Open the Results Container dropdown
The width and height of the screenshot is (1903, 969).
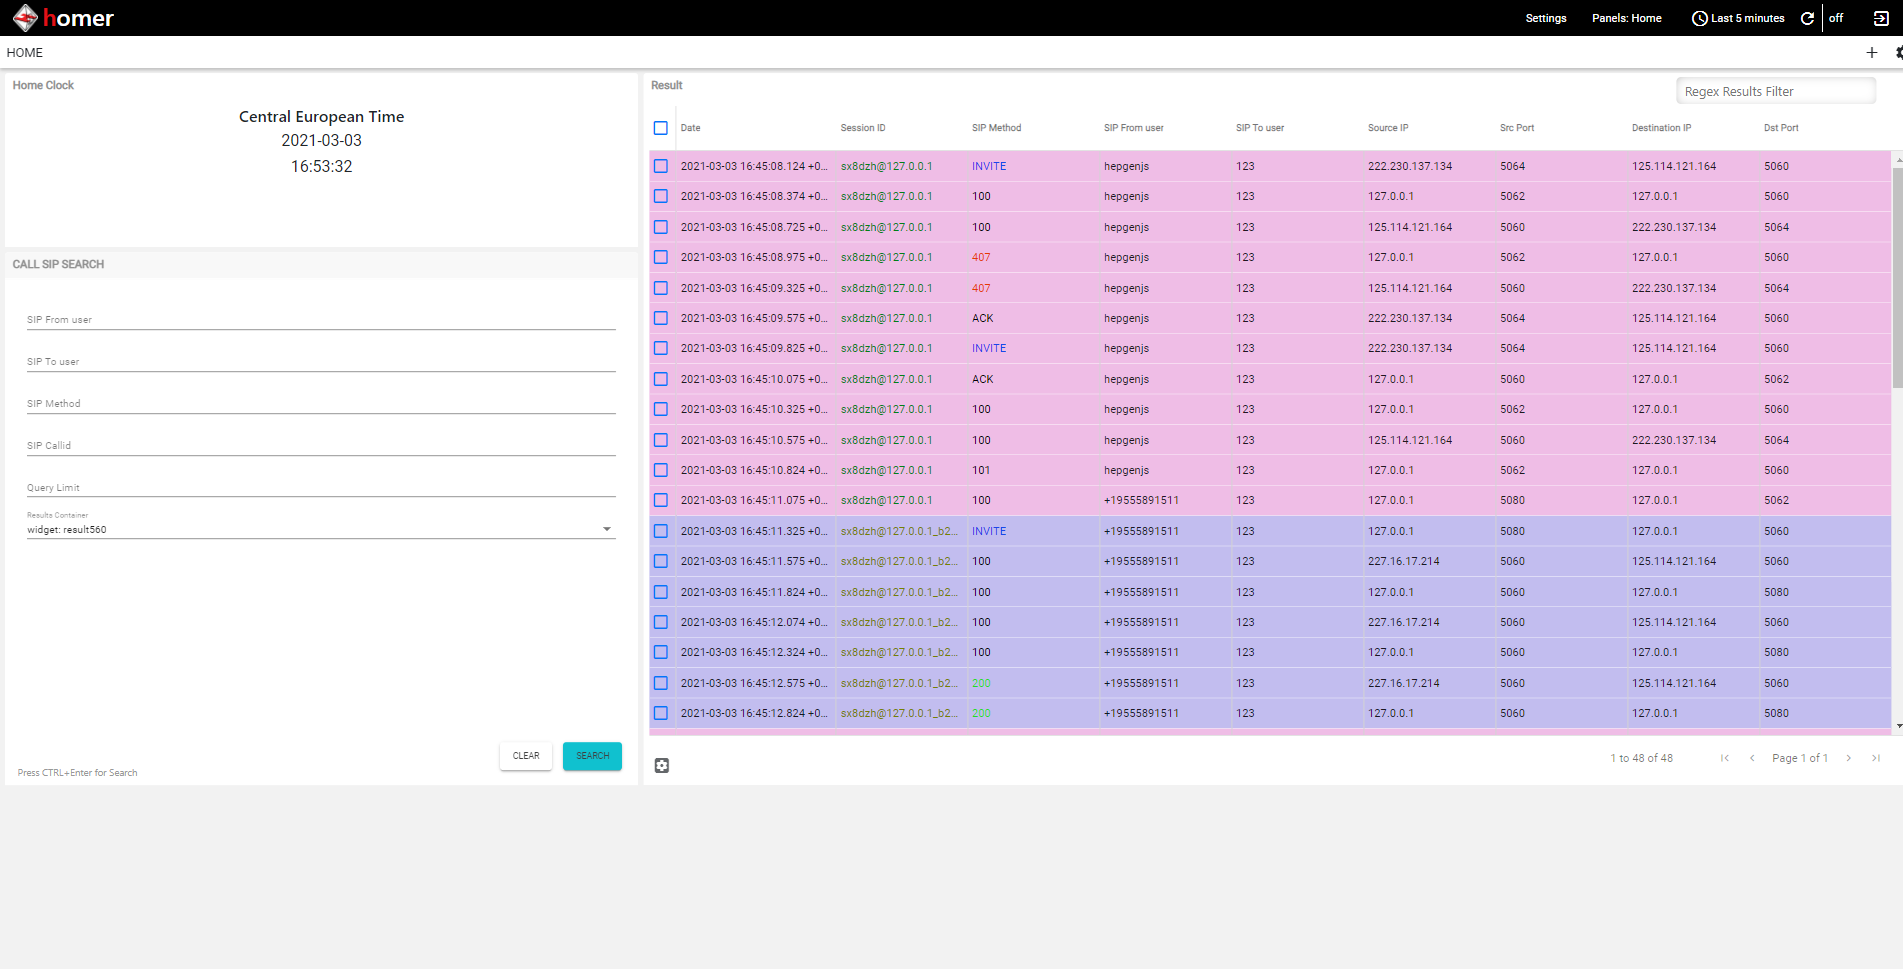point(607,527)
